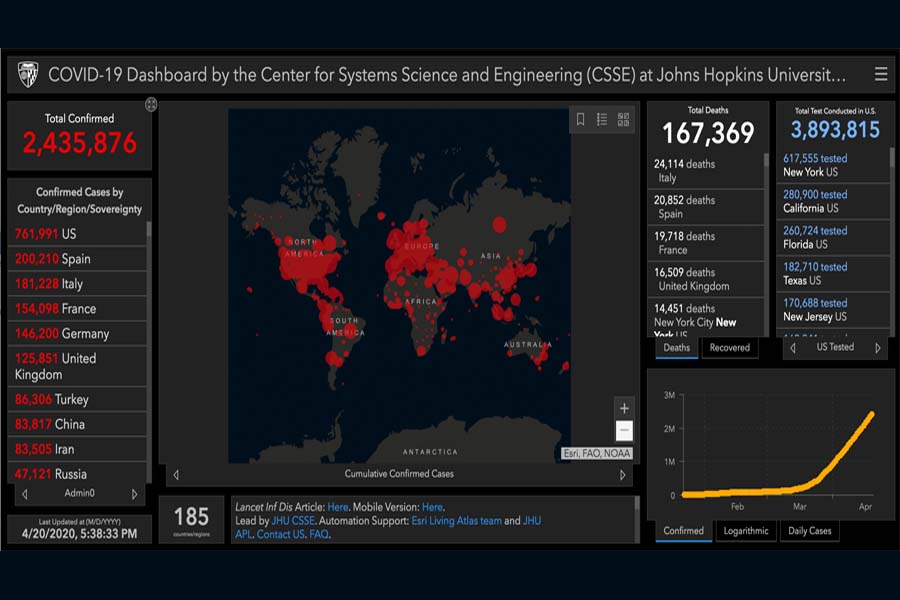The image size is (900, 600).
Task: Show the map legend list icon
Action: (602, 119)
